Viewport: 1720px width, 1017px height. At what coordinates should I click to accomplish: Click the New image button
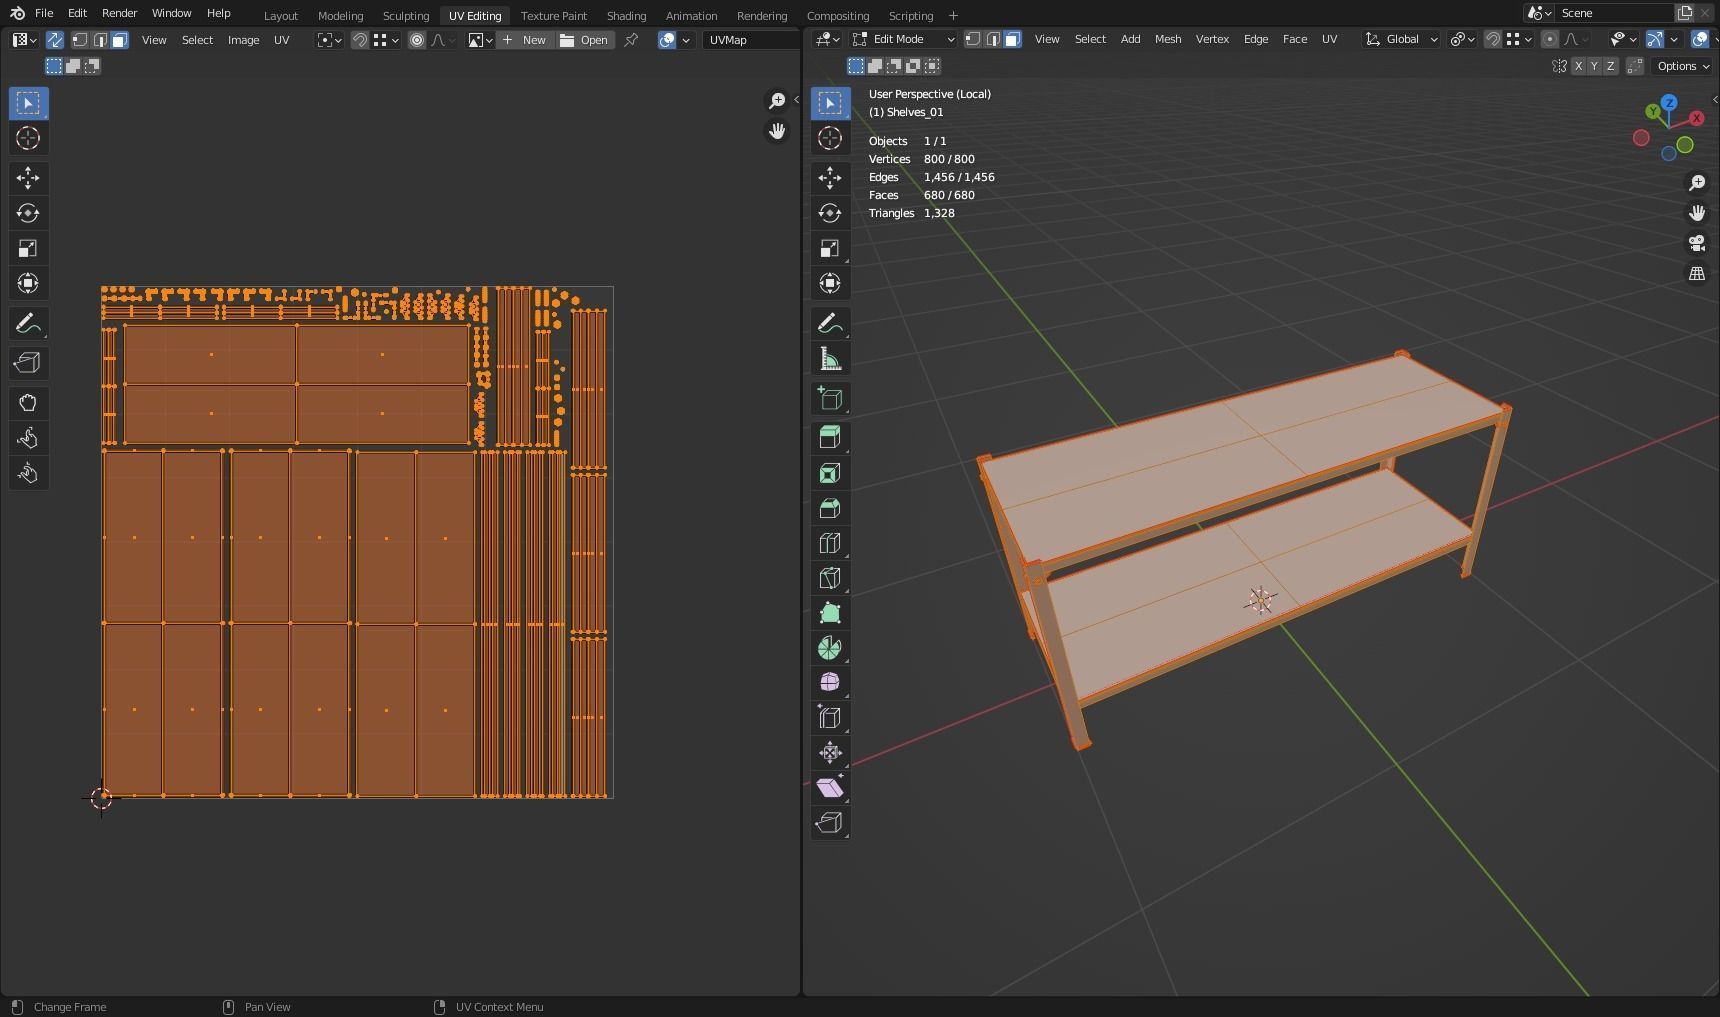[525, 40]
